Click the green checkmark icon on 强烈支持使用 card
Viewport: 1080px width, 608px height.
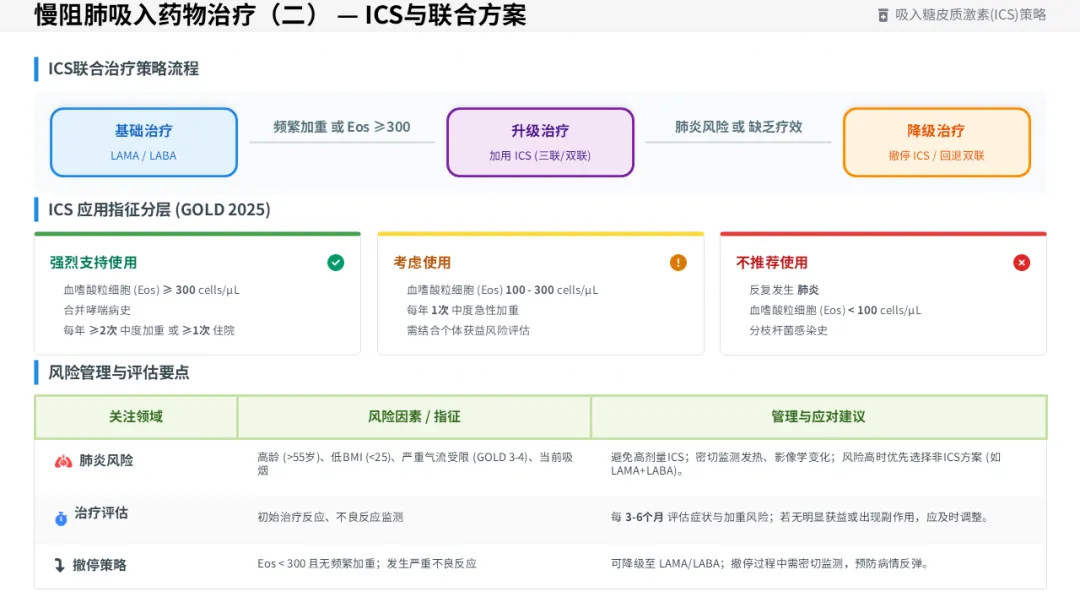pyautogui.click(x=335, y=263)
